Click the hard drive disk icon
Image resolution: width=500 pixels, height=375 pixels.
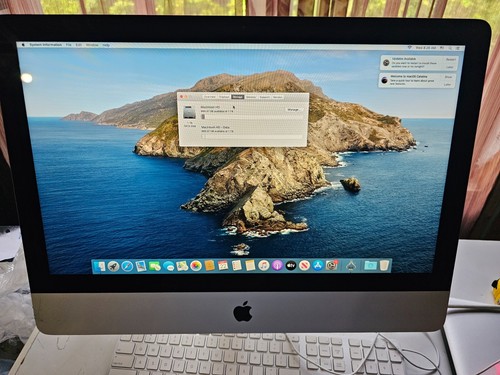click(191, 112)
